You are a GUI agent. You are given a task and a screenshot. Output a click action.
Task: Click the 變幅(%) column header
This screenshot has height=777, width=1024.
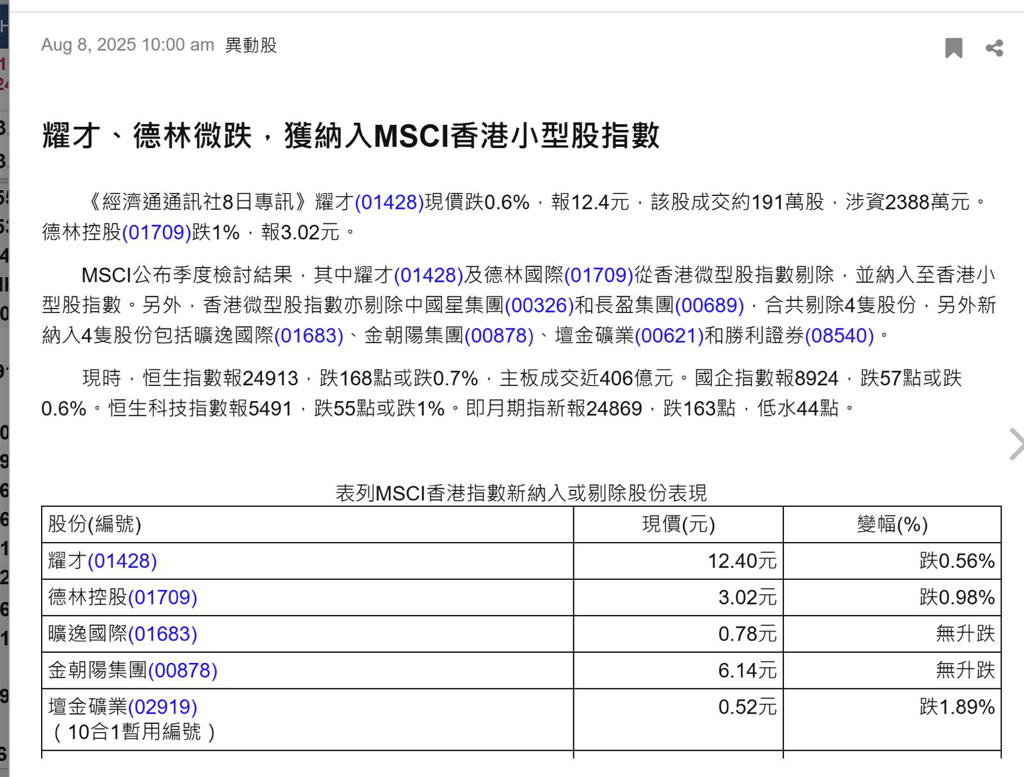(x=892, y=524)
